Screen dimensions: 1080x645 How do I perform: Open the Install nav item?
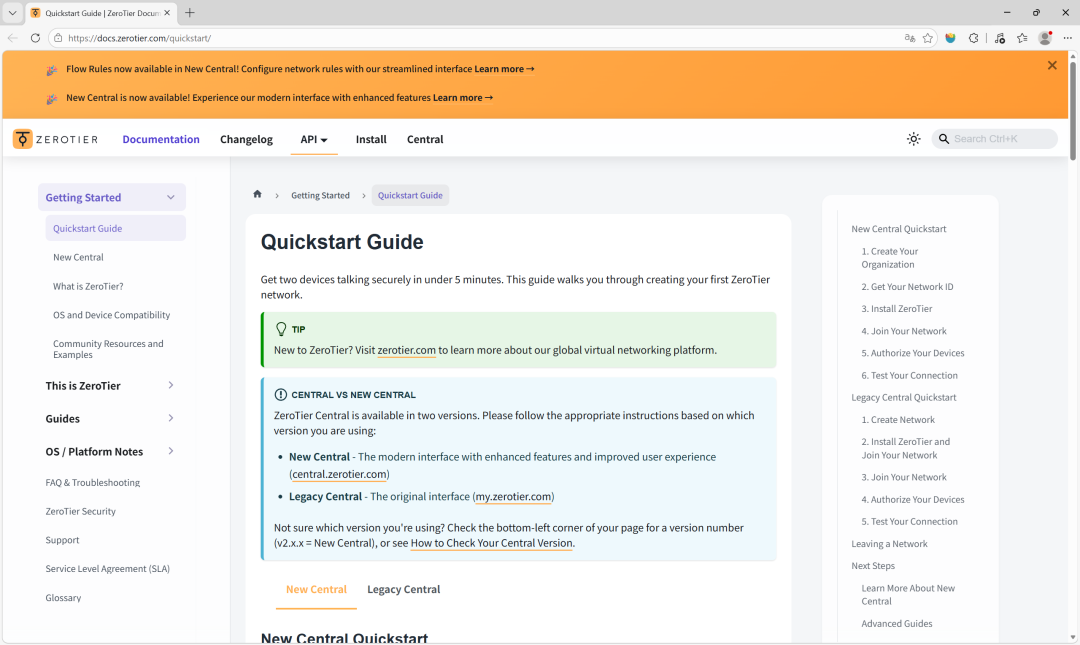point(371,139)
